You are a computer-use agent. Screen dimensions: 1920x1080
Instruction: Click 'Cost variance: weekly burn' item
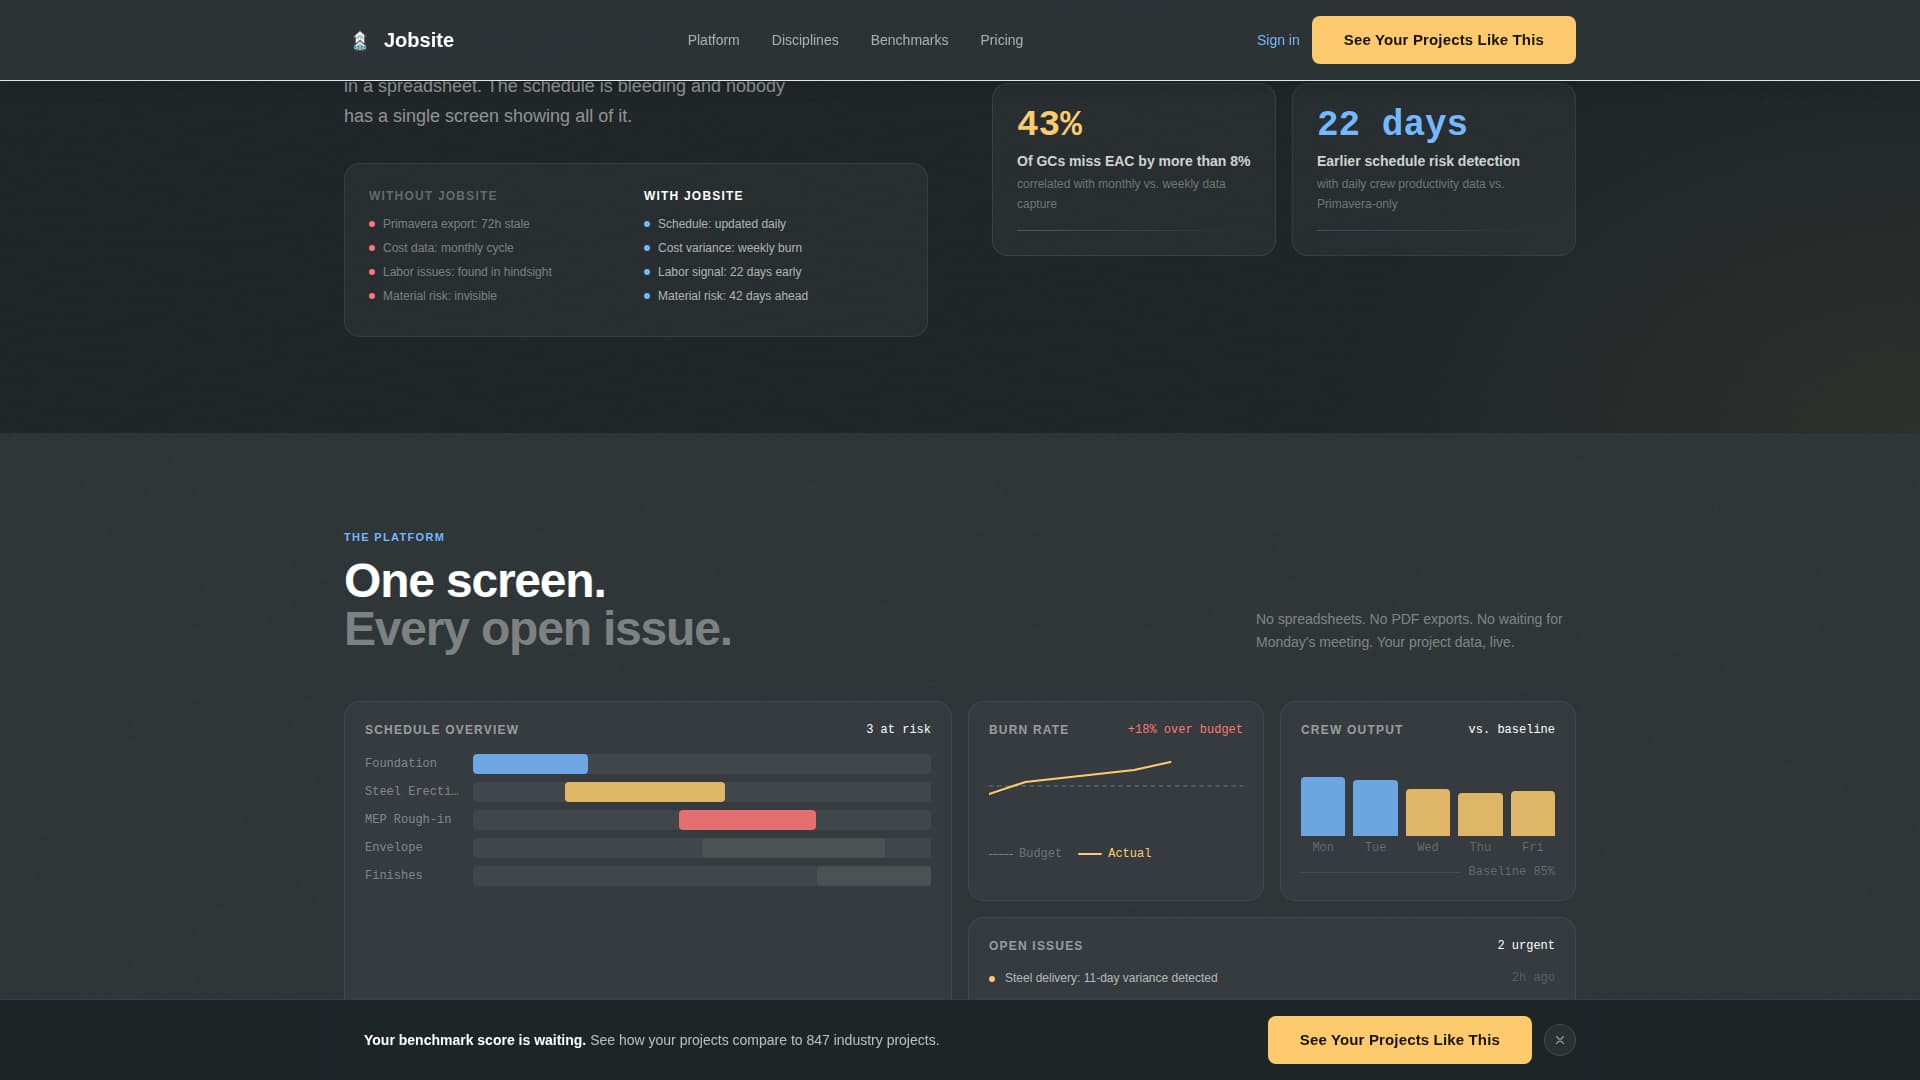coord(730,248)
